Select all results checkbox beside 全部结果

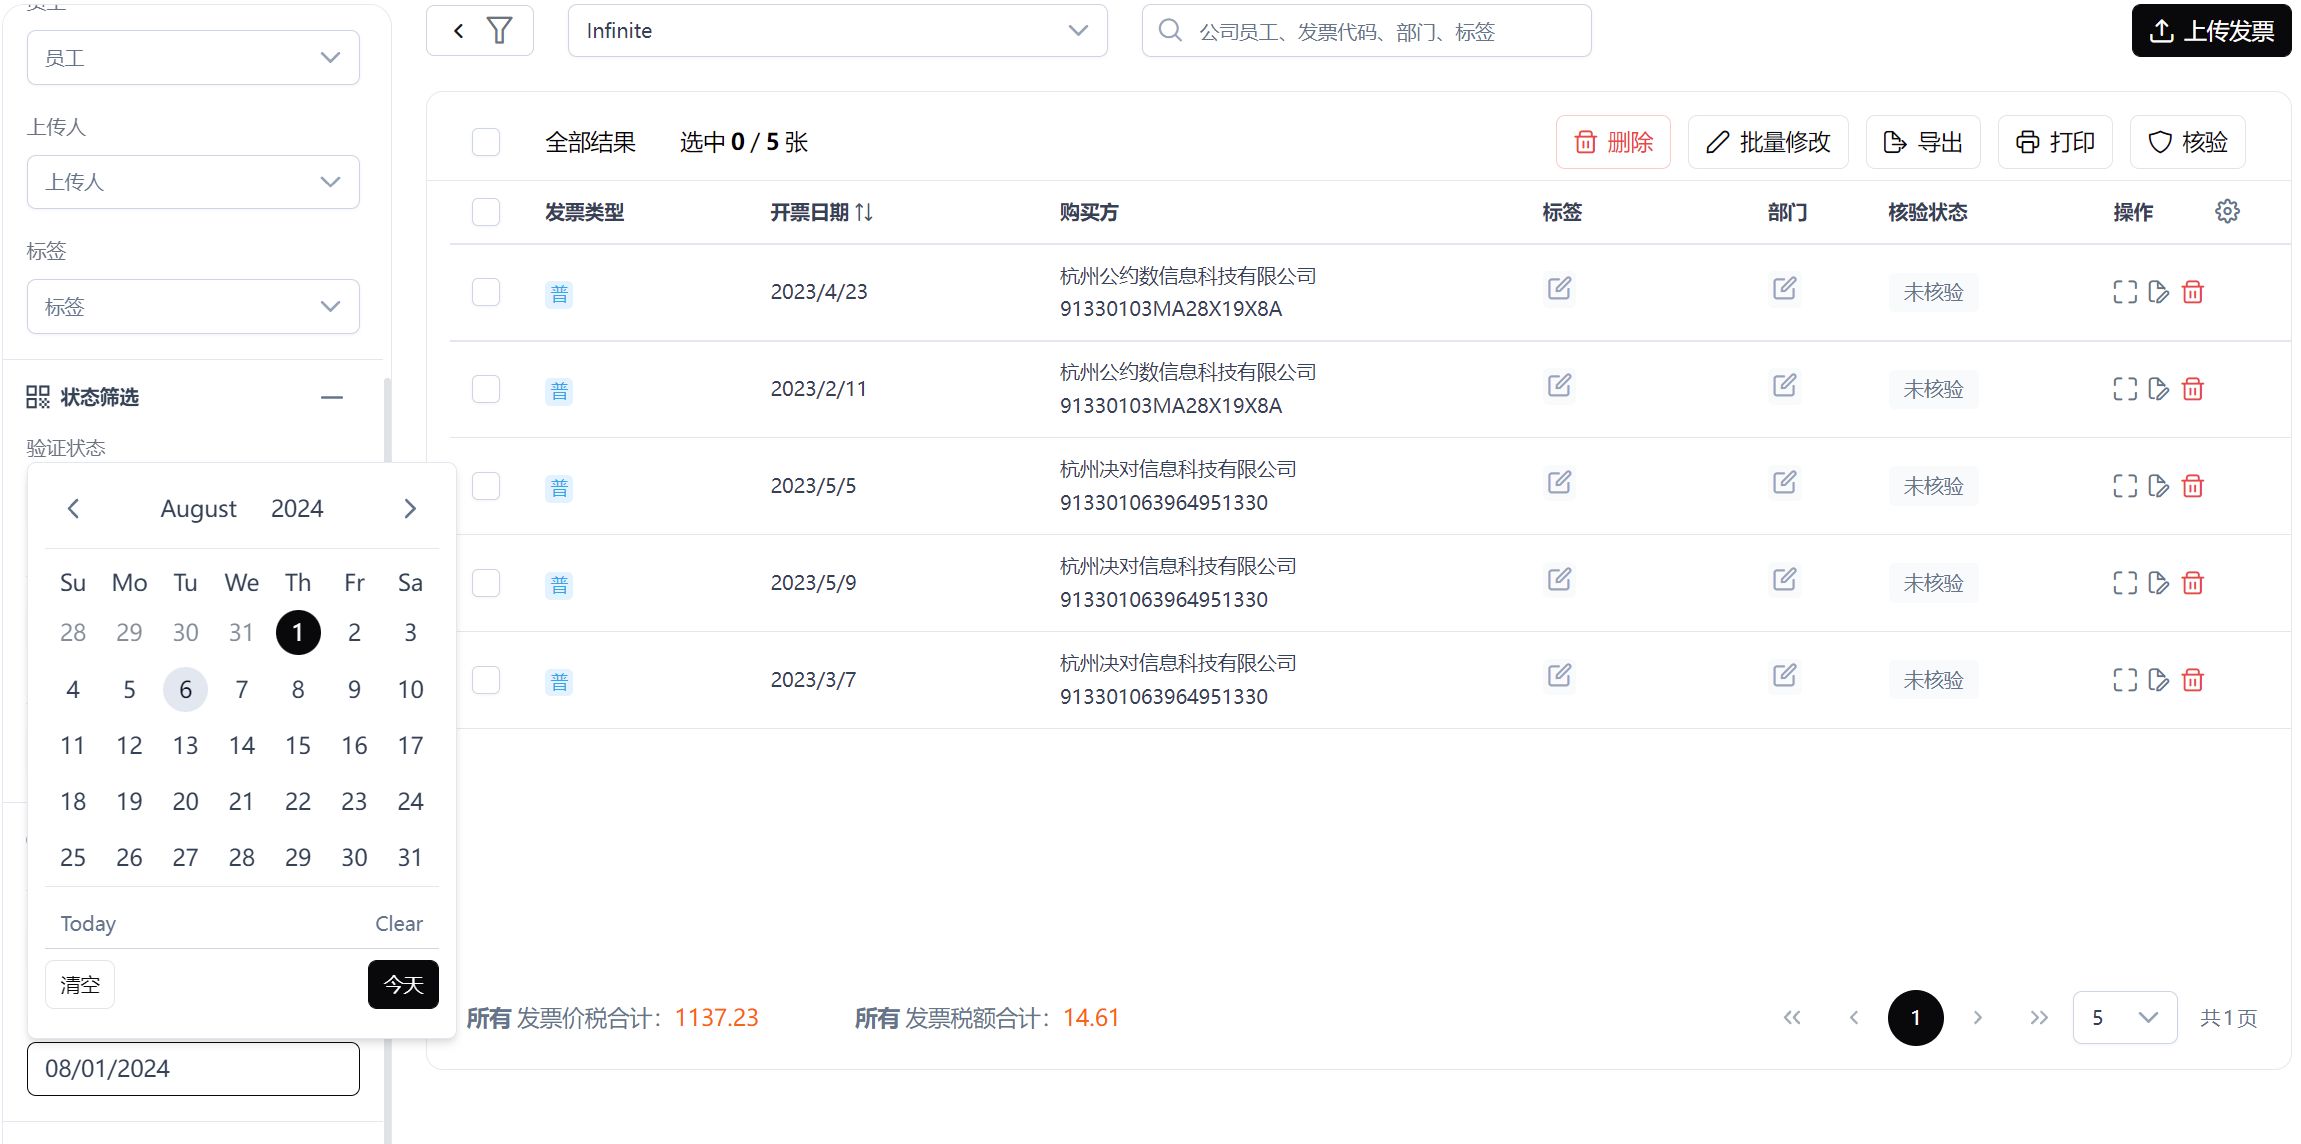(x=486, y=142)
